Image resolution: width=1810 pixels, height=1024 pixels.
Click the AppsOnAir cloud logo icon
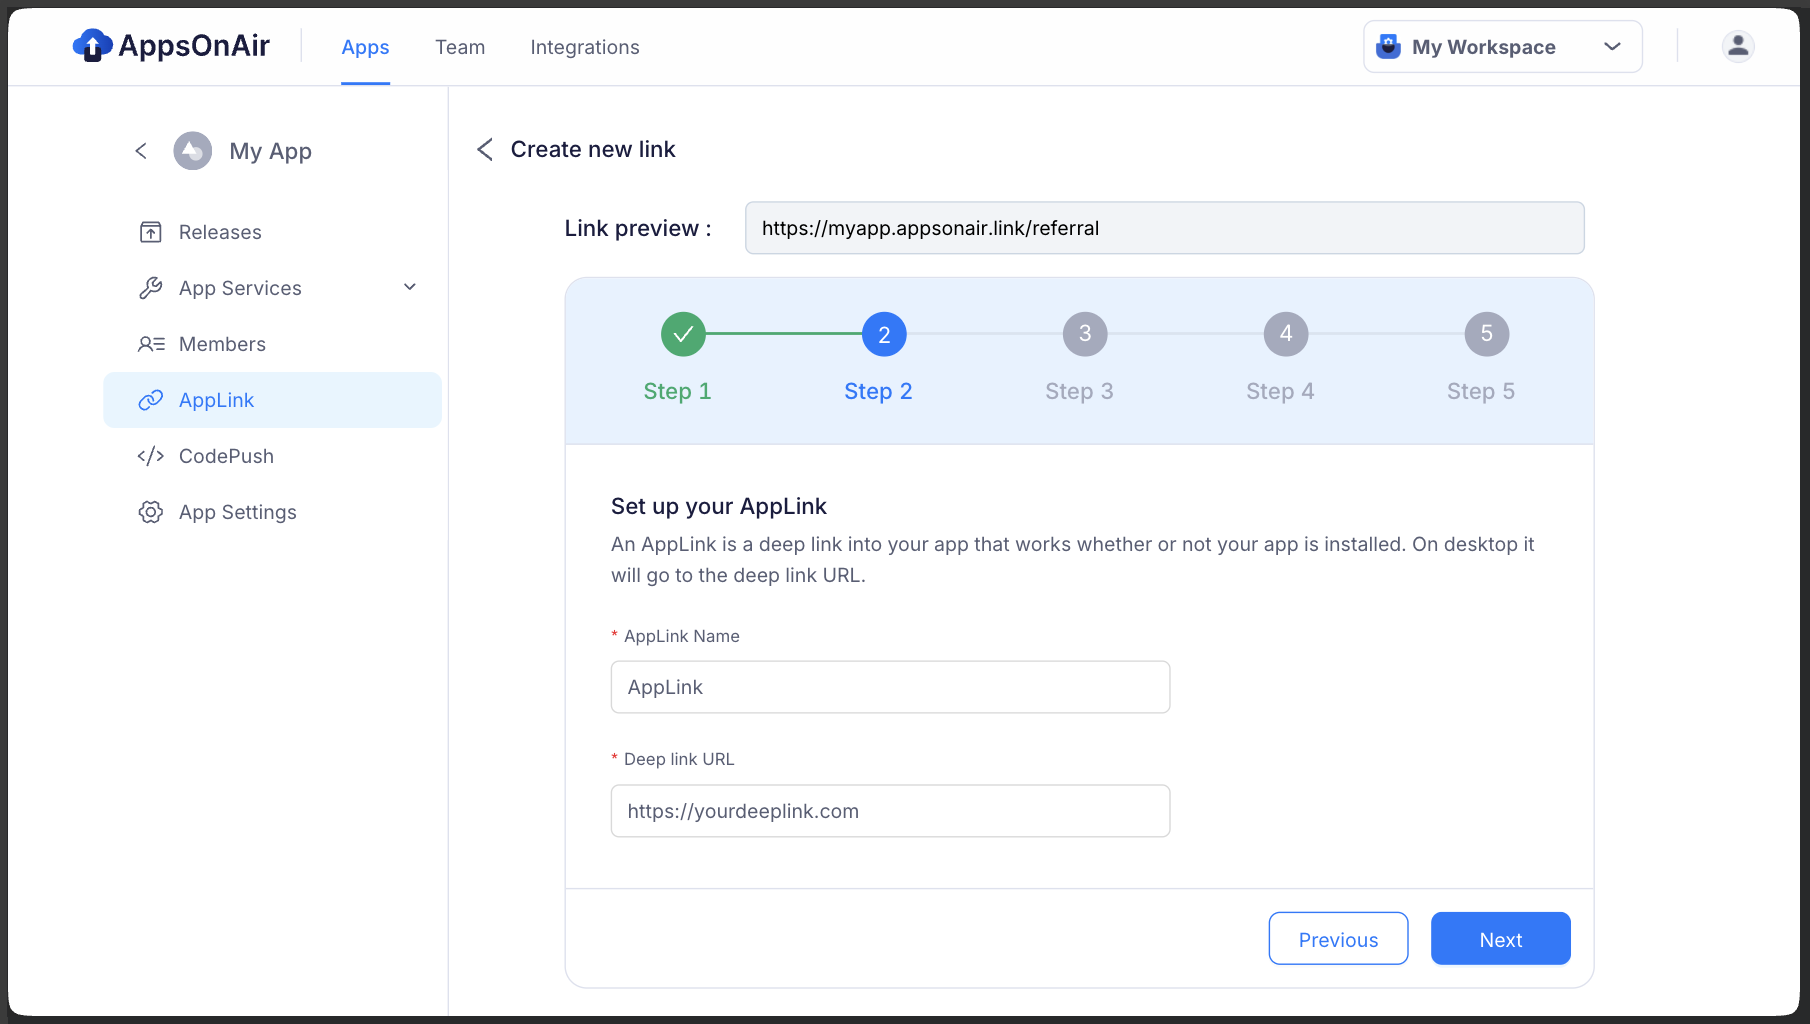tap(92, 45)
